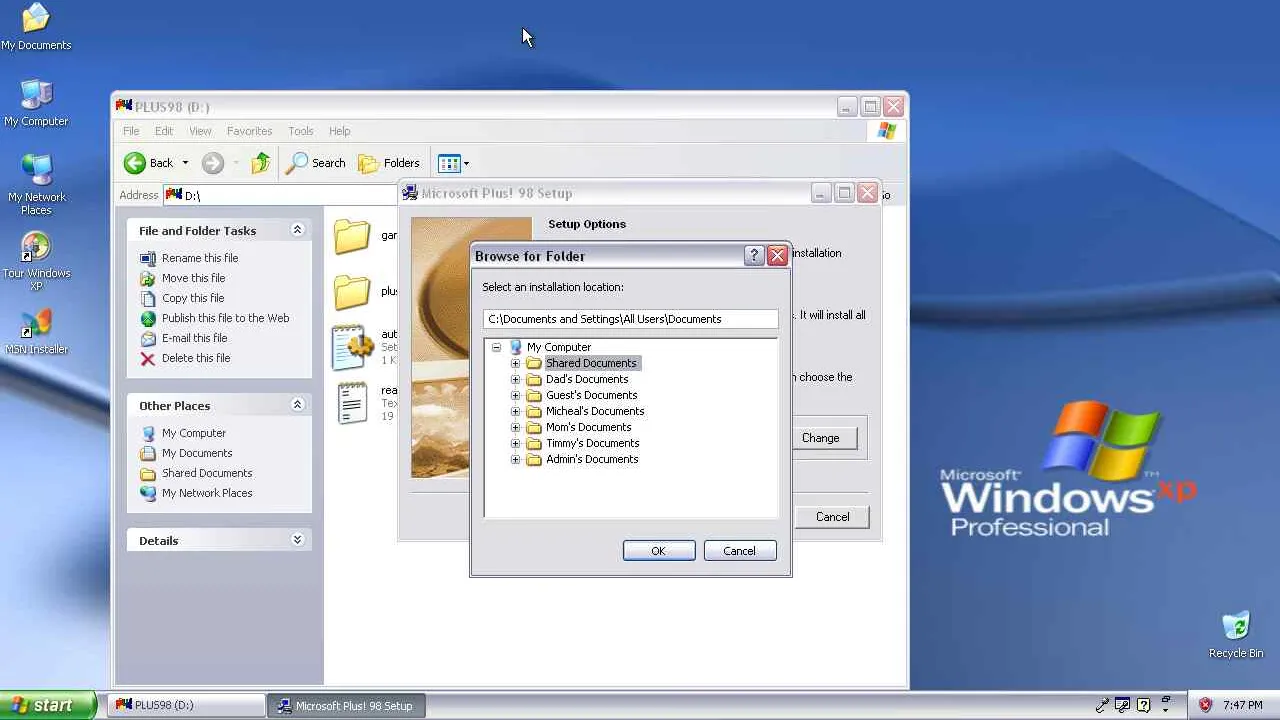Open the View menu in Explorer
This screenshot has width=1280, height=720.
click(200, 131)
